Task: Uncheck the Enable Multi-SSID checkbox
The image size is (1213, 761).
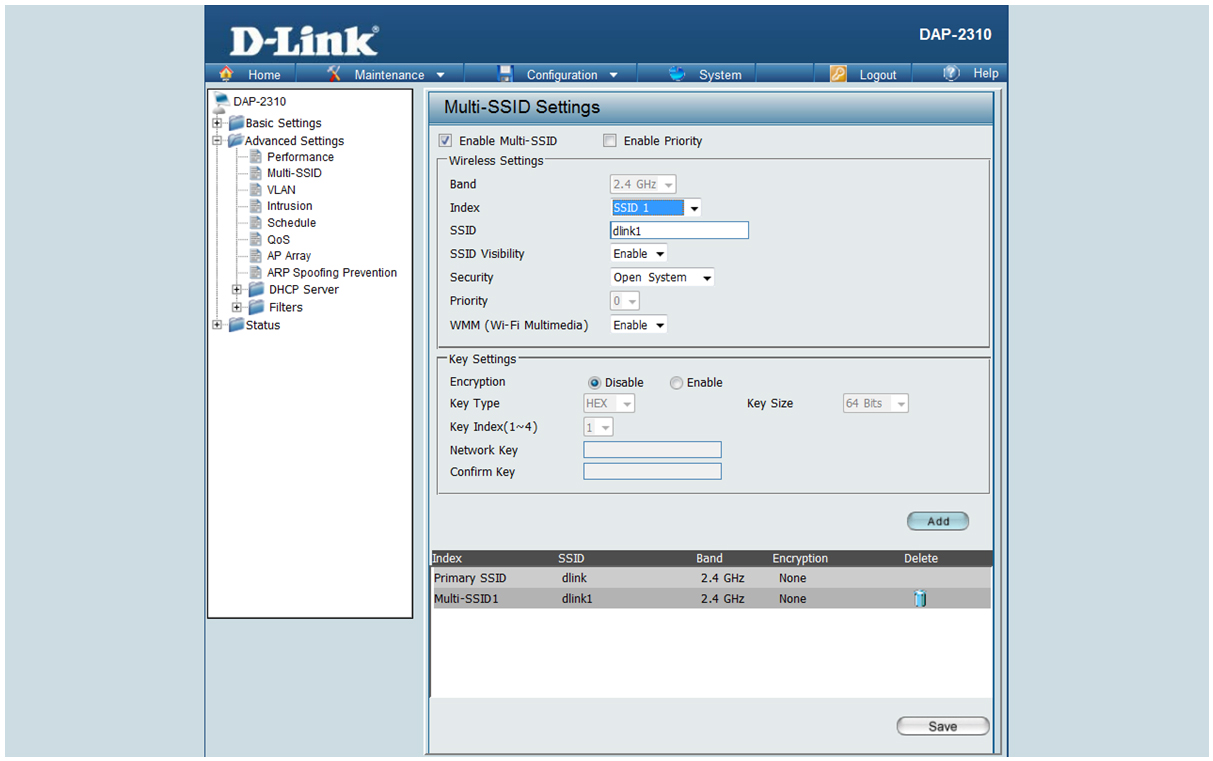Action: [x=445, y=141]
